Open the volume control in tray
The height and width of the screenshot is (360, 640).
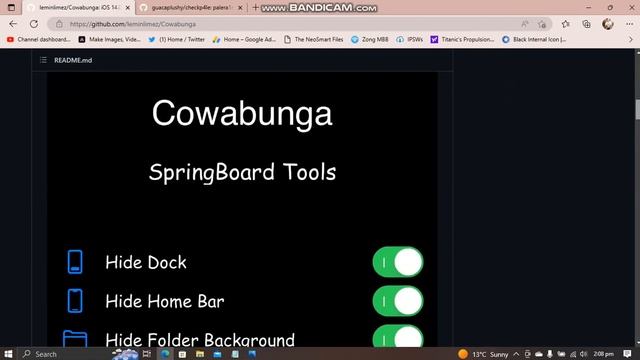click(x=584, y=354)
